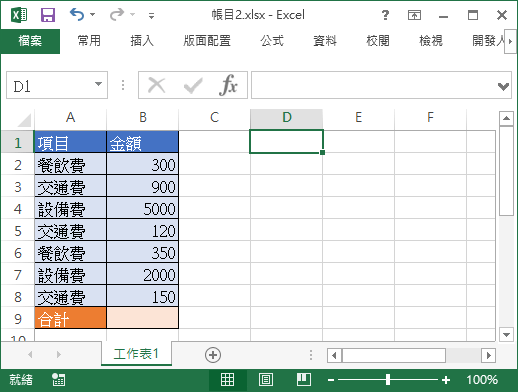Select the empty total cell B9
Screen dimensions: 518x392
click(x=143, y=319)
